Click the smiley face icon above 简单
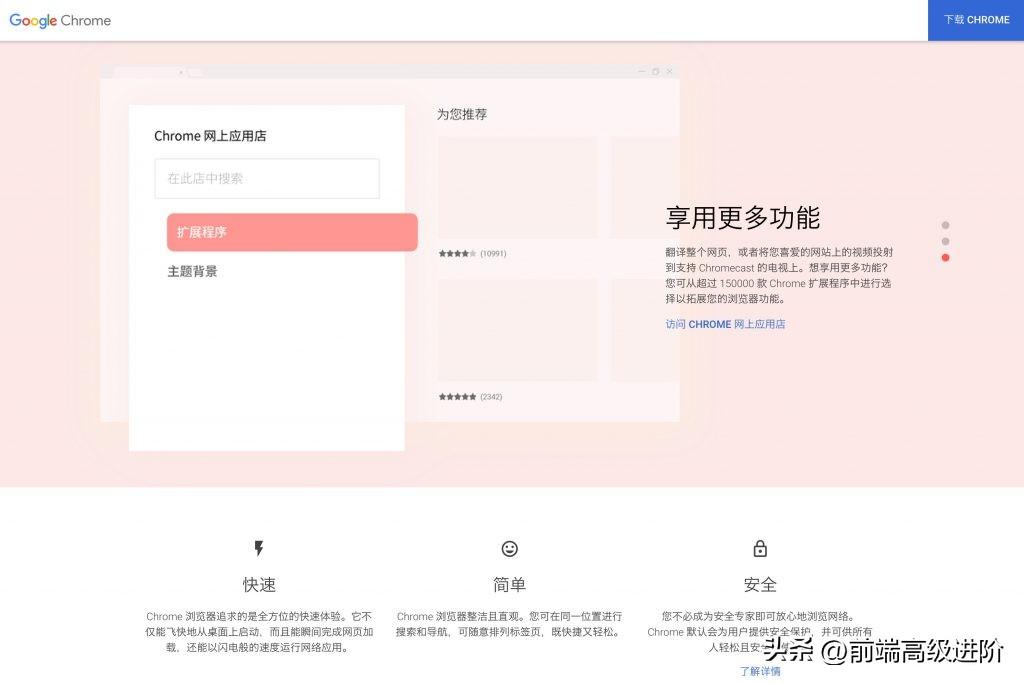 pos(509,548)
